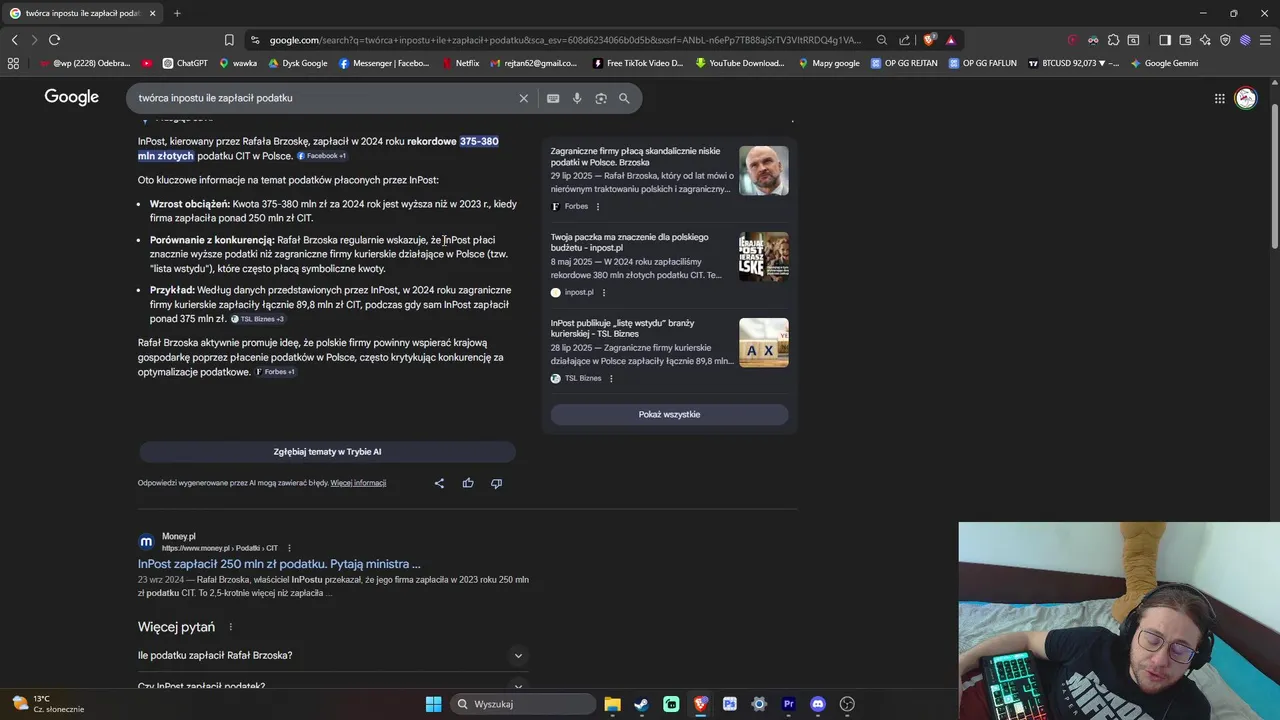Open the Google account avatar
The image size is (1280, 720).
tap(1245, 98)
